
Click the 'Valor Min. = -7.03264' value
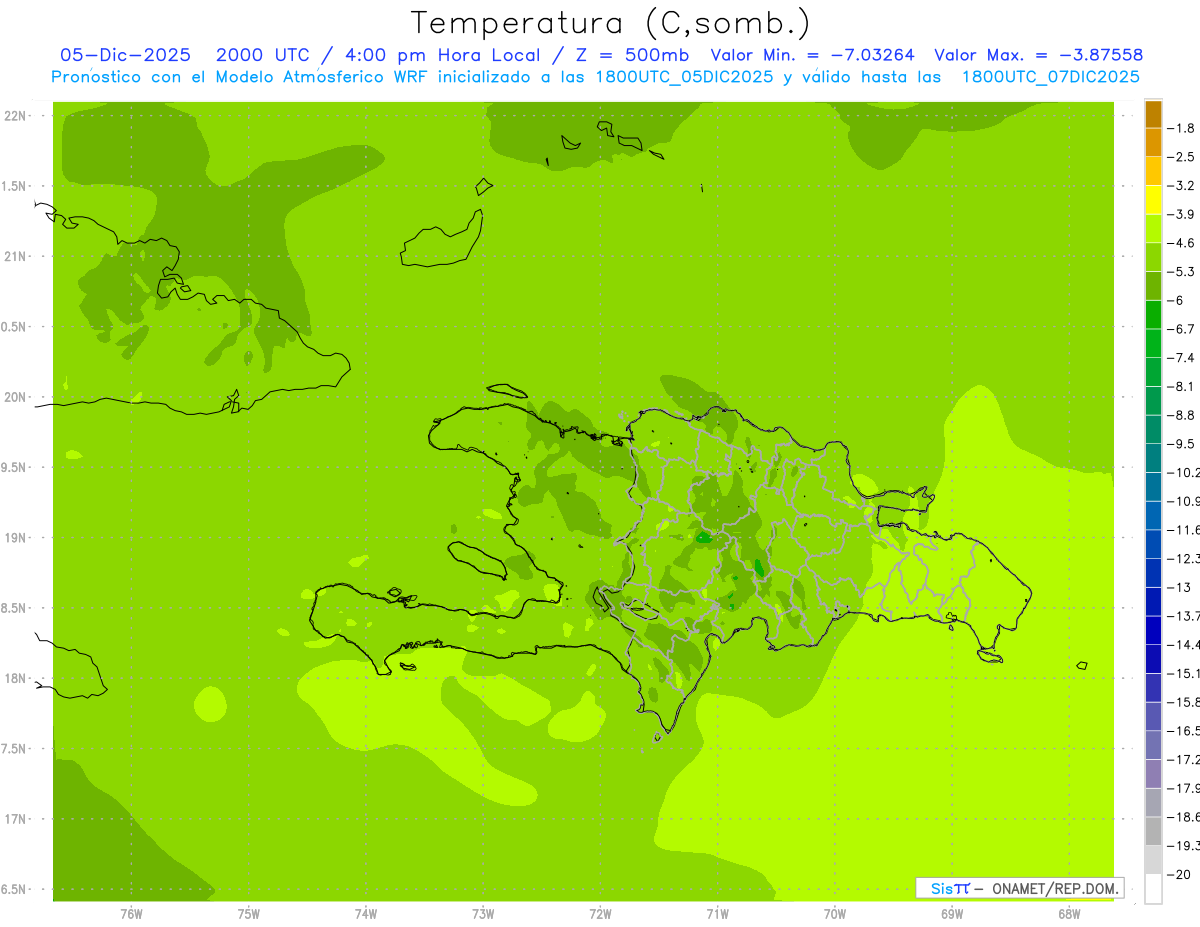[814, 55]
